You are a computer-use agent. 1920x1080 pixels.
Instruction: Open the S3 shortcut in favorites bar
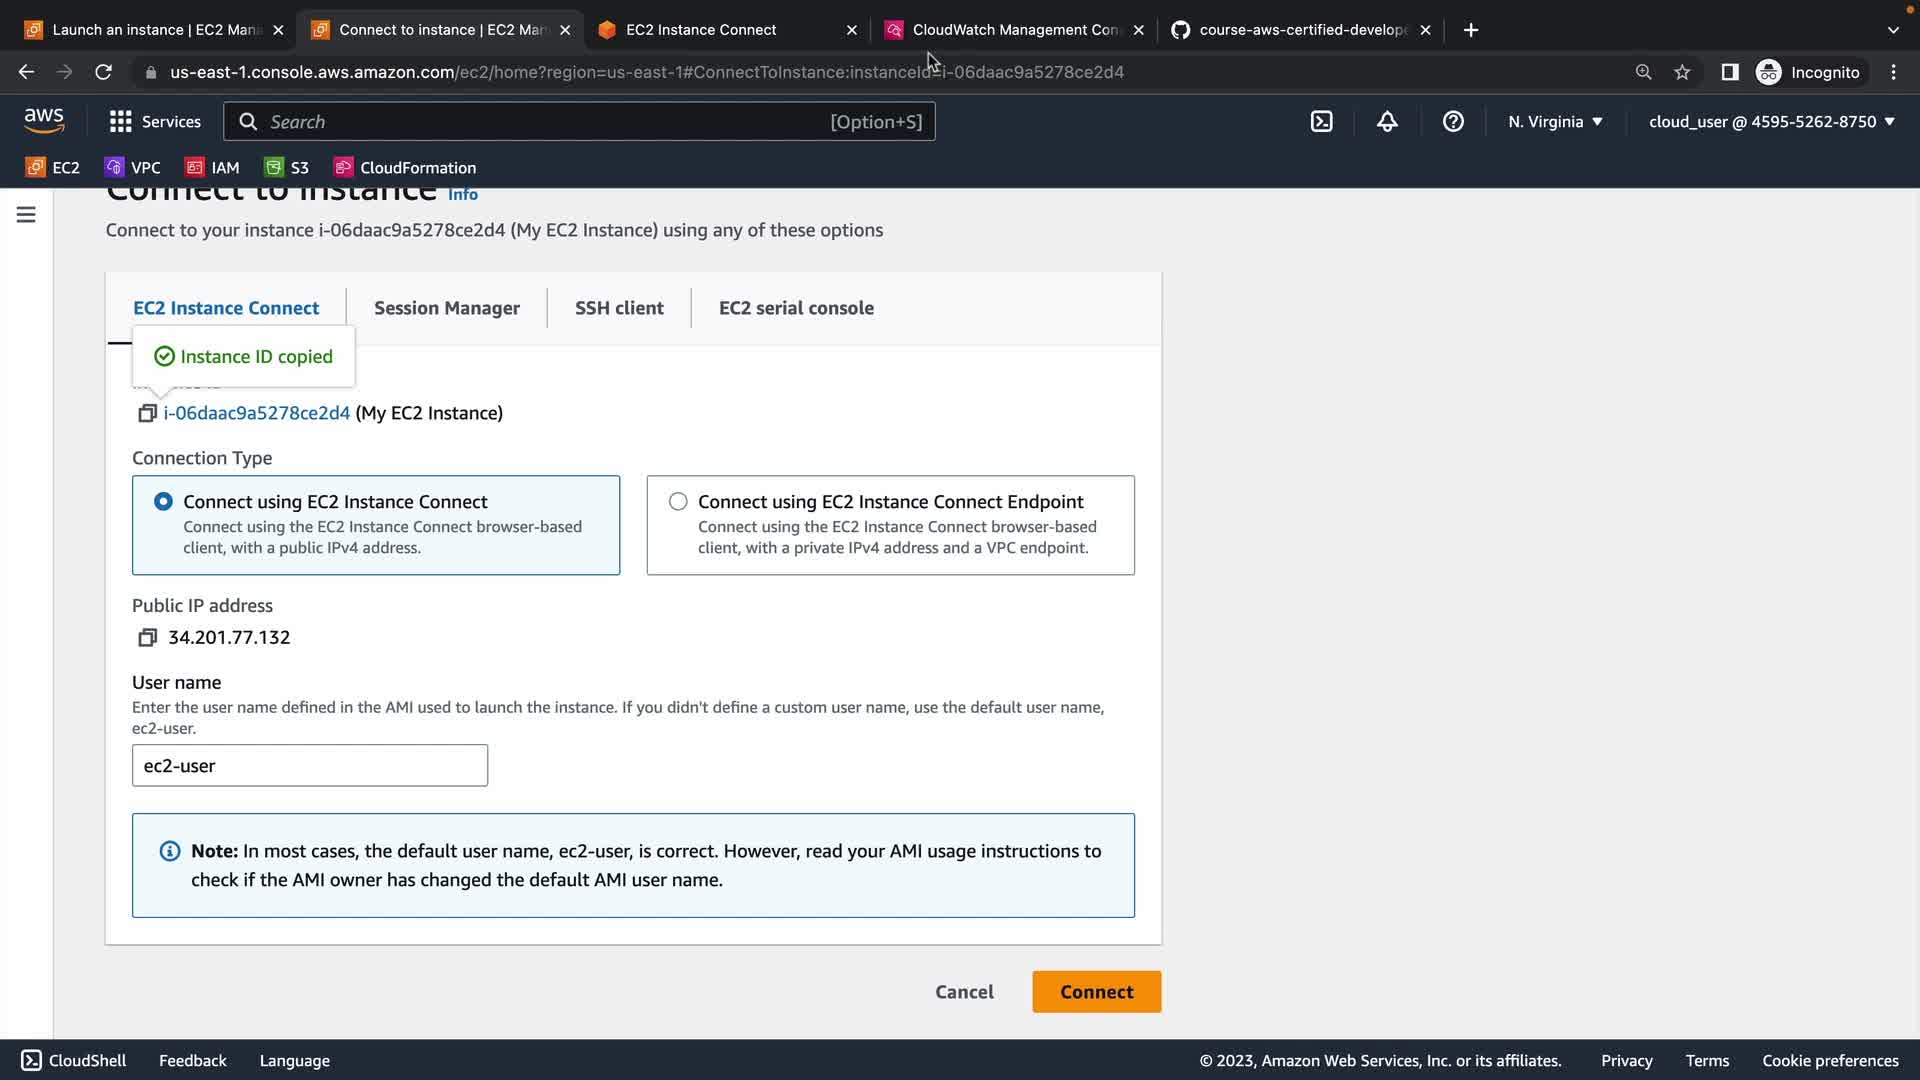pyautogui.click(x=287, y=168)
